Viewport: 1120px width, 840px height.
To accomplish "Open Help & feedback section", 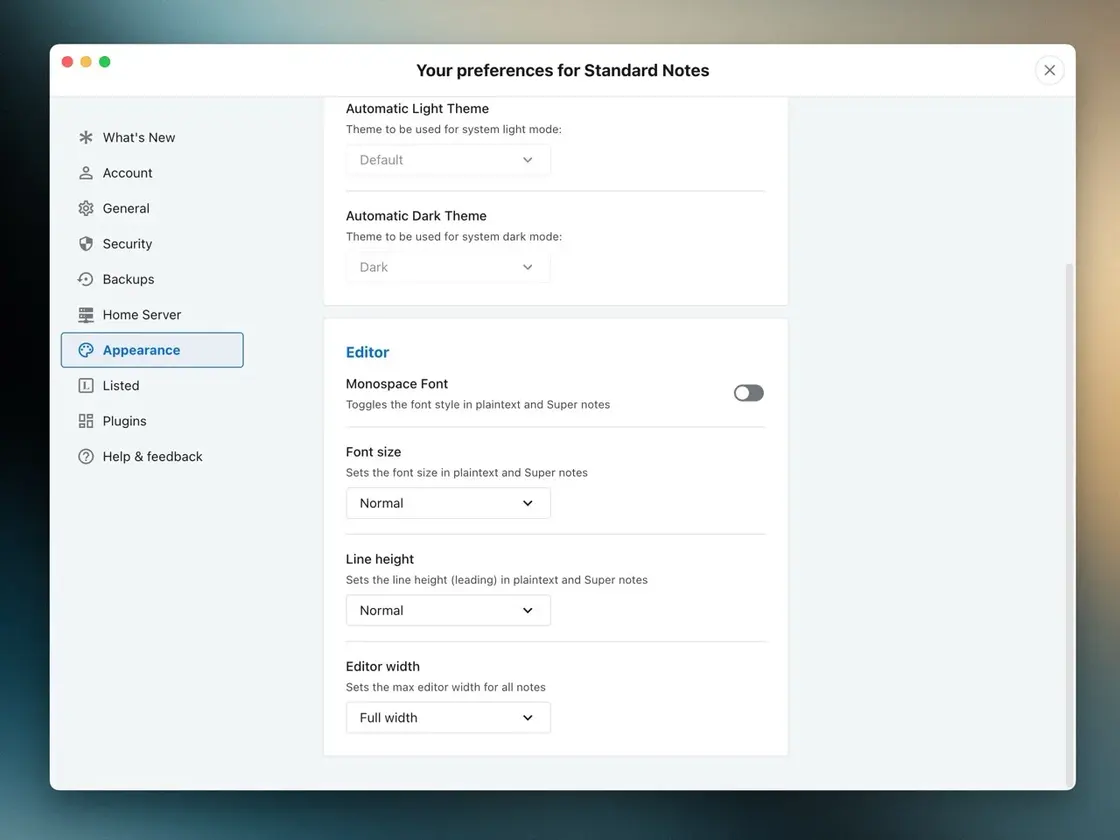I will click(x=152, y=456).
